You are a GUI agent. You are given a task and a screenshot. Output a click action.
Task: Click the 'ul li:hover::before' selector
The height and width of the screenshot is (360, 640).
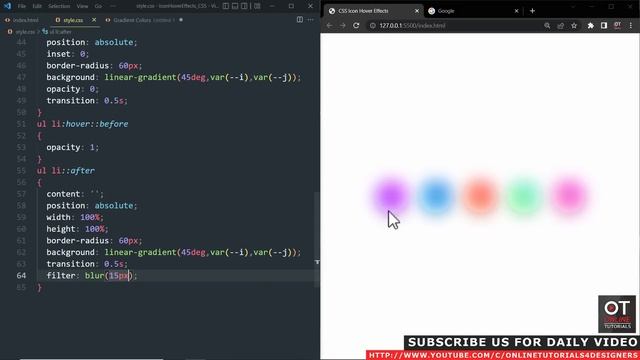pyautogui.click(x=82, y=124)
